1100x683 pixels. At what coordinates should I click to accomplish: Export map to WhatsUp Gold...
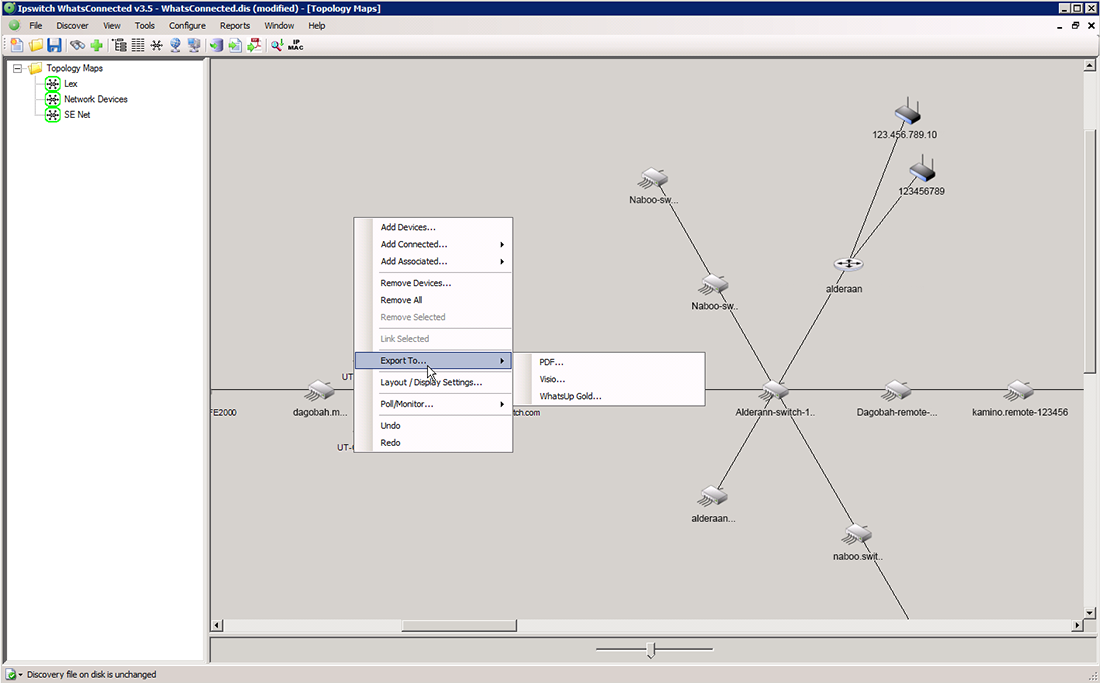pyautogui.click(x=610, y=396)
